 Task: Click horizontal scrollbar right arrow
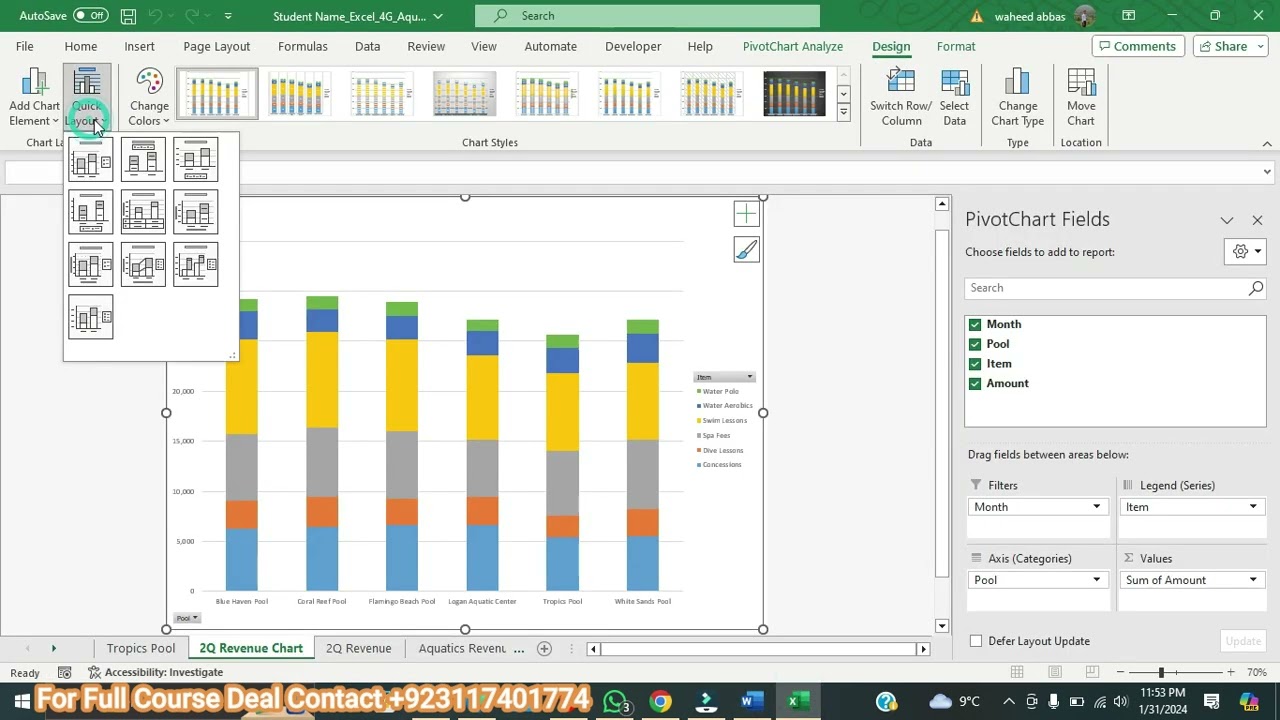coord(923,649)
